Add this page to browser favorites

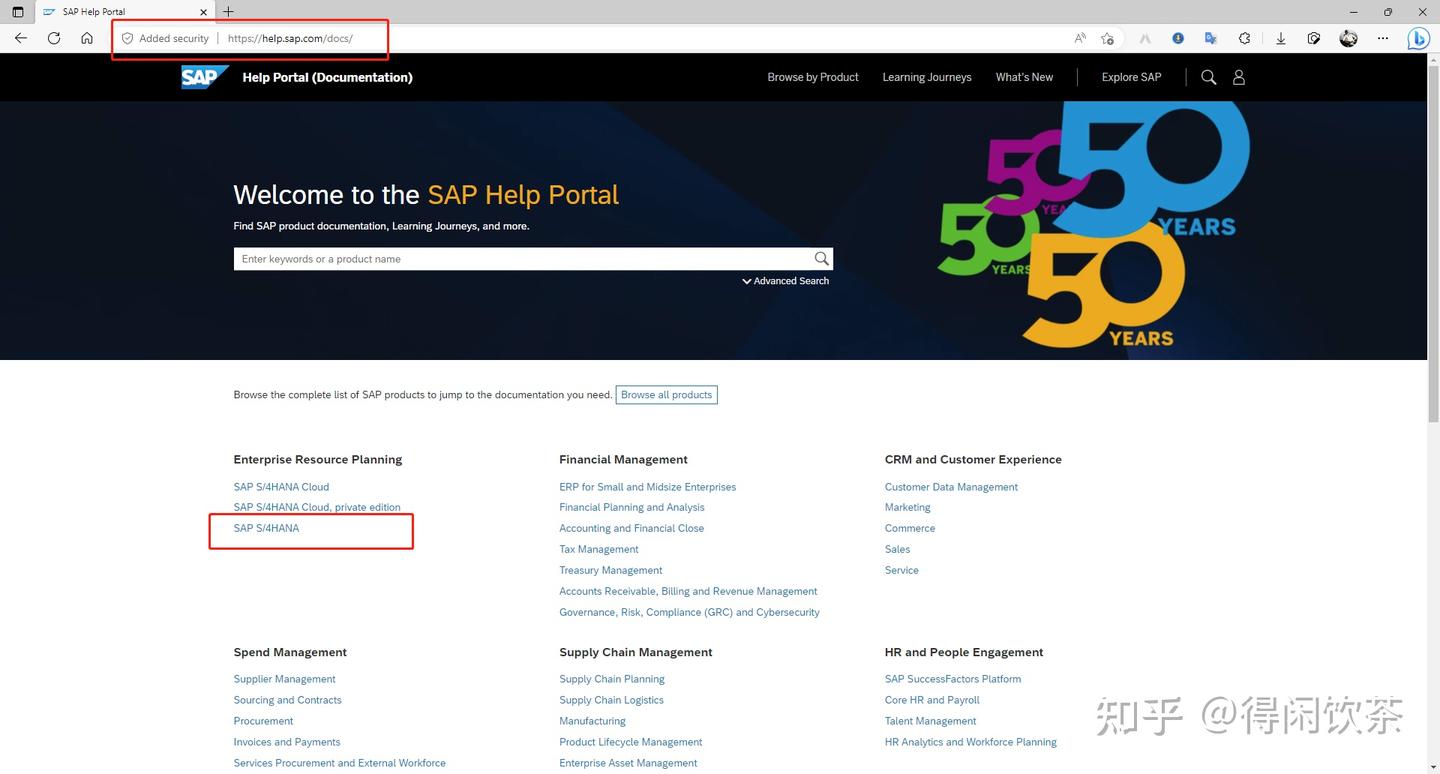1107,38
